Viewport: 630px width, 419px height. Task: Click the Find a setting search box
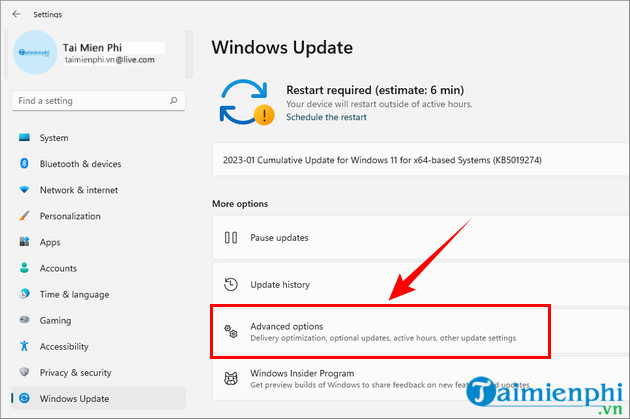[x=98, y=100]
